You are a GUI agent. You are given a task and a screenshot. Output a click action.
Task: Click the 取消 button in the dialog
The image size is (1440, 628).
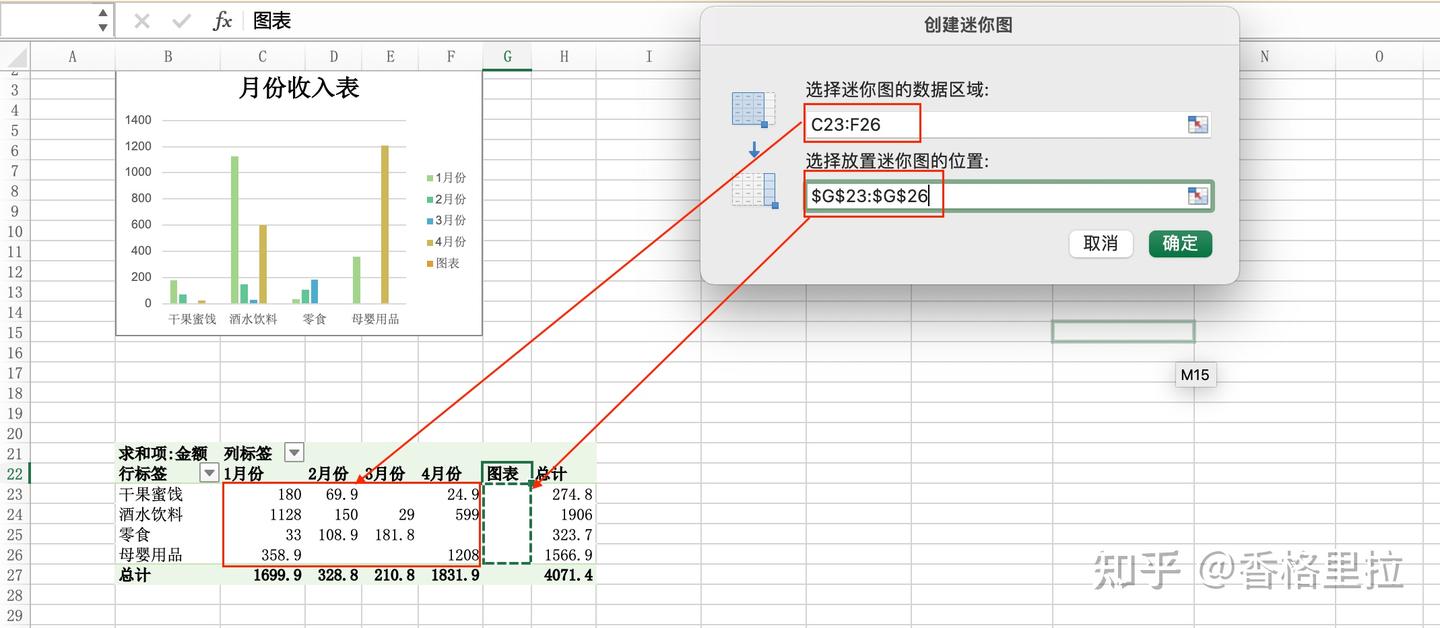click(1100, 243)
